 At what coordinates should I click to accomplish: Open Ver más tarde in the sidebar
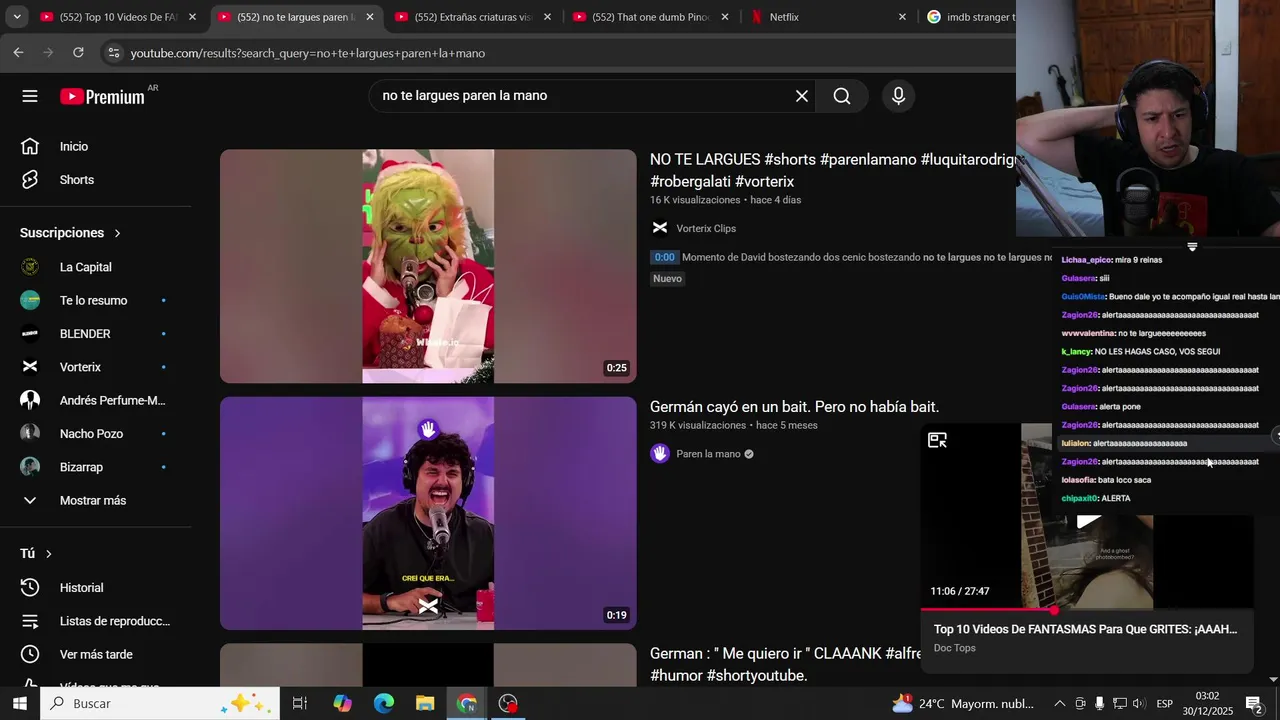click(96, 654)
